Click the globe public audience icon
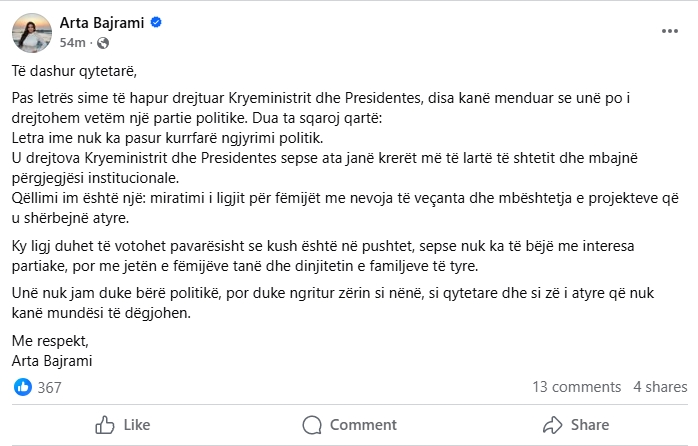Image resolution: width=698 pixels, height=446 pixels. [103, 43]
